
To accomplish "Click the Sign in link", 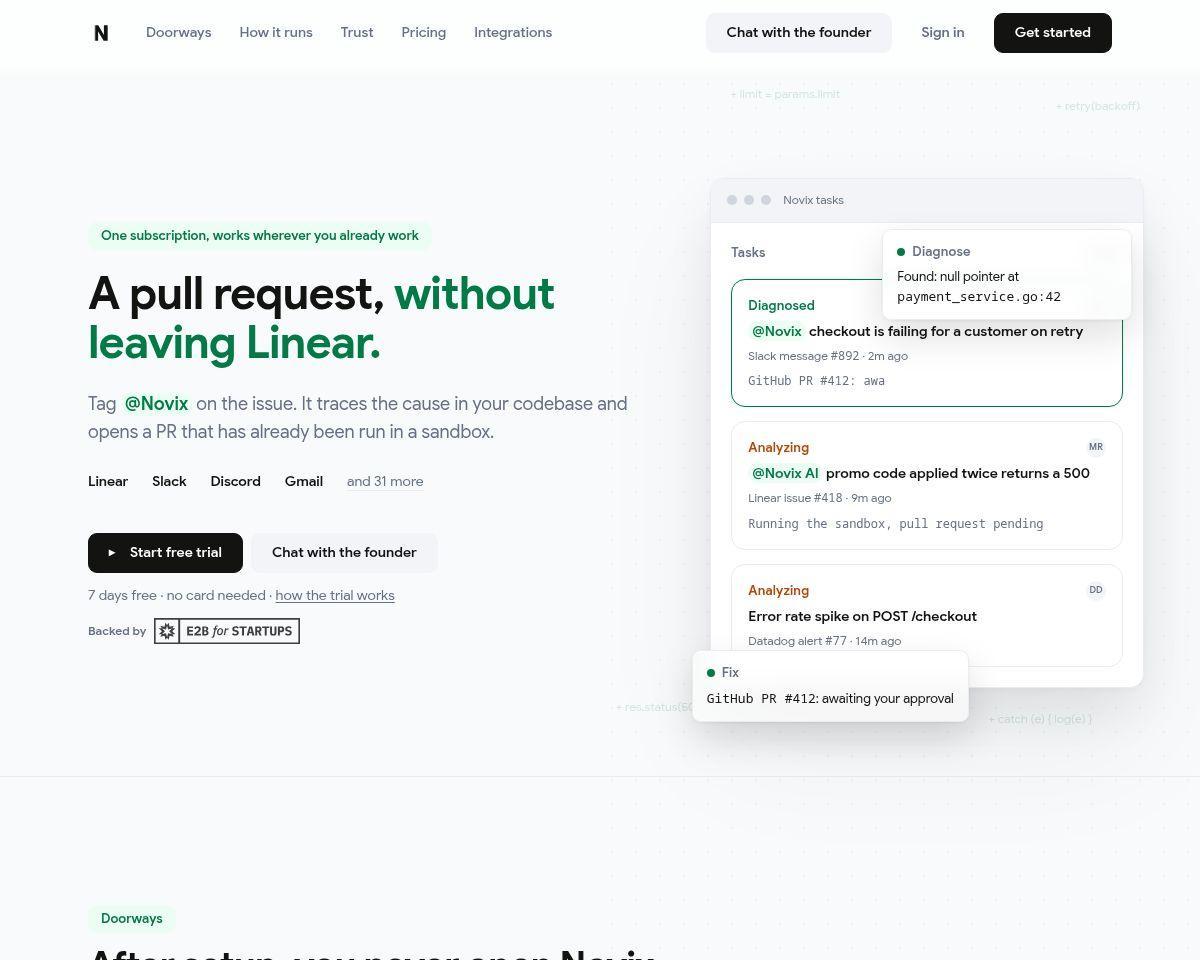I will tap(943, 32).
